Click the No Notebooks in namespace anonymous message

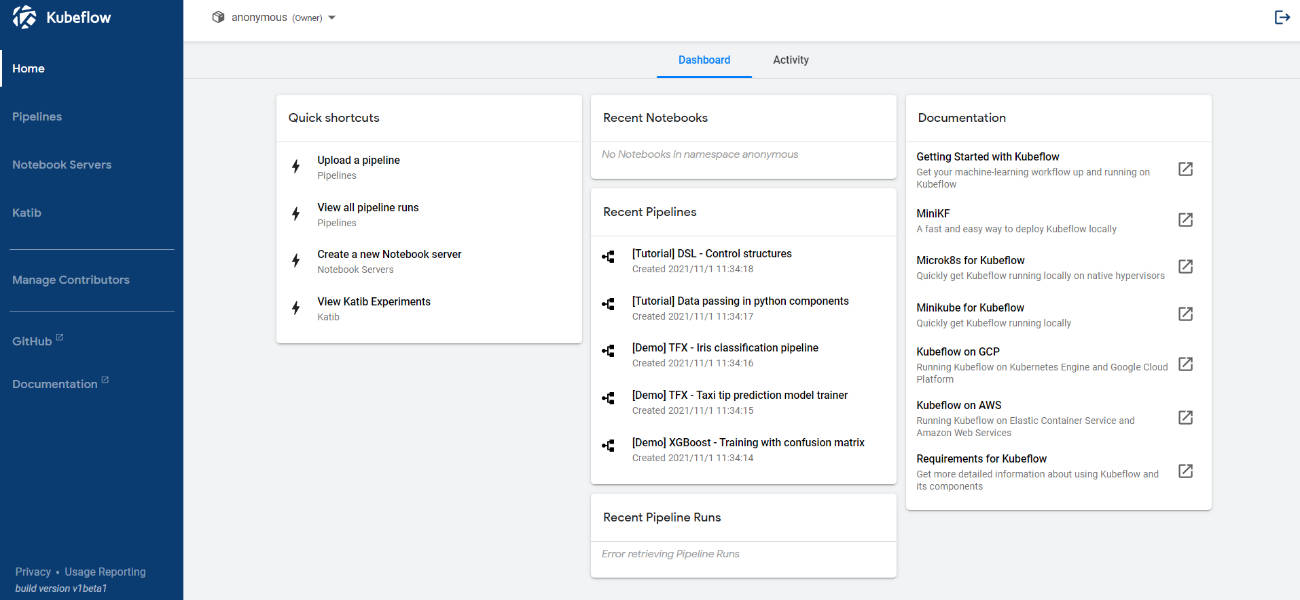pos(700,155)
